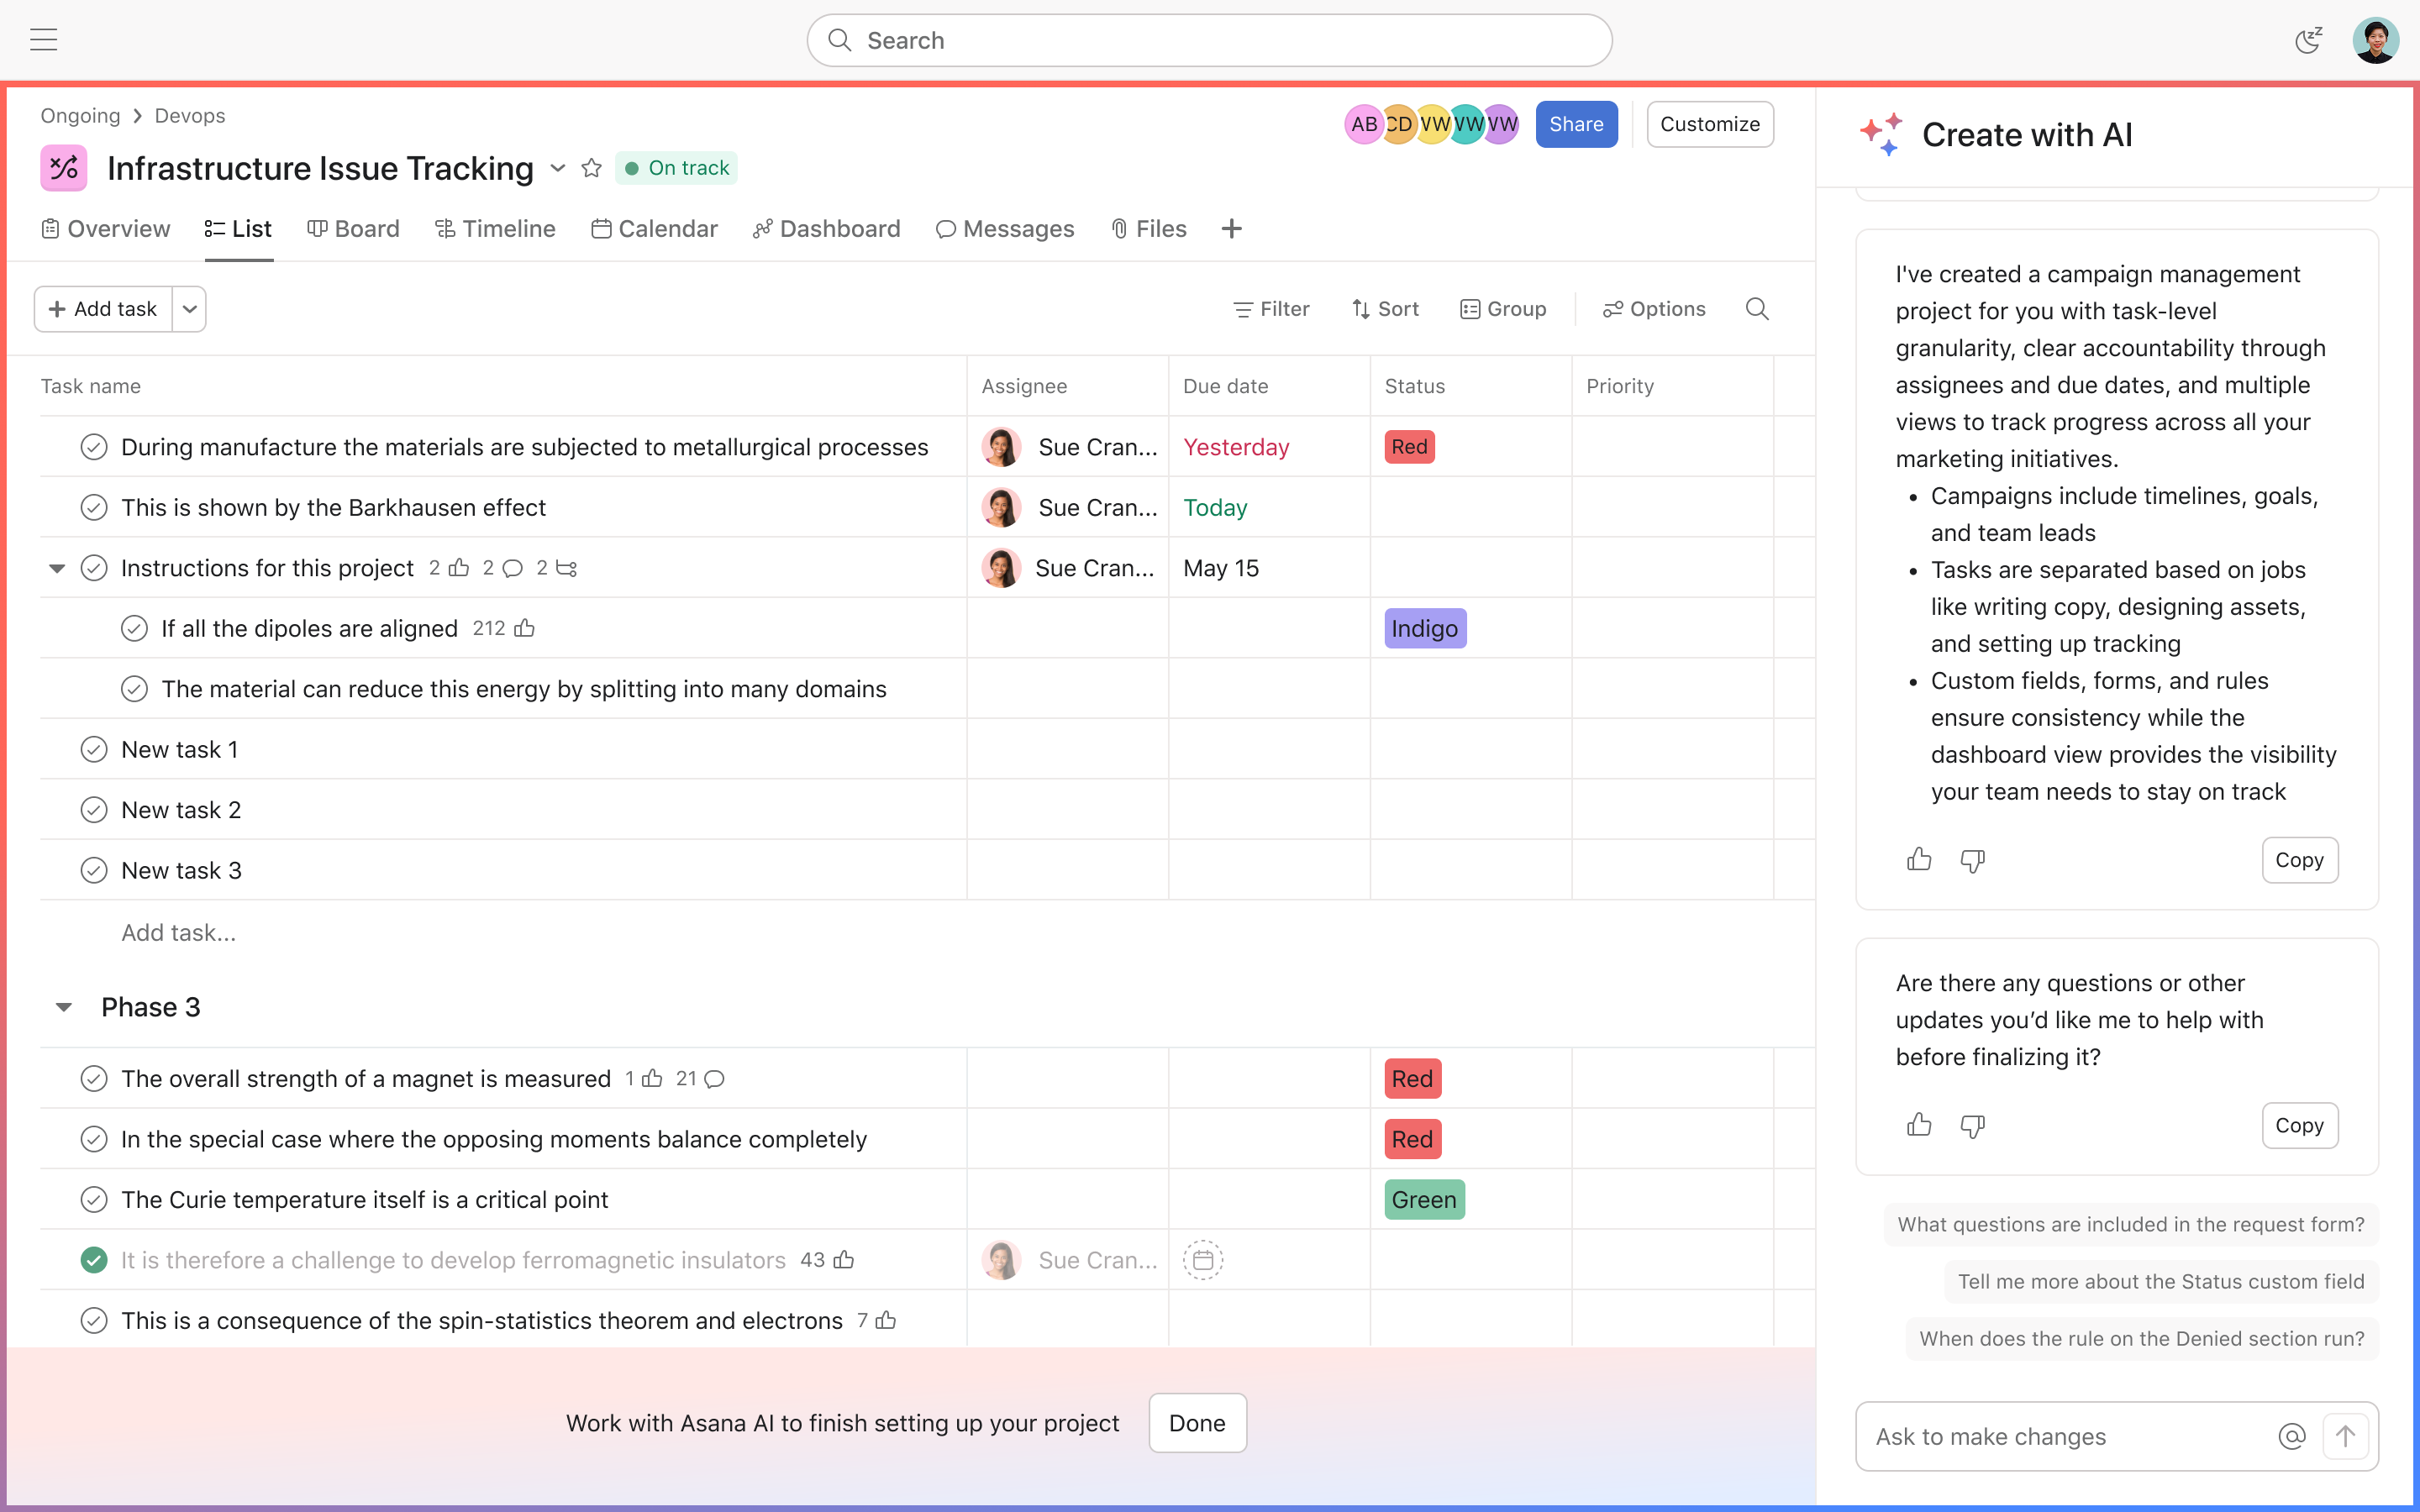The height and width of the screenshot is (1512, 2420).
Task: Click the send arrow in AI chat
Action: click(2345, 1436)
